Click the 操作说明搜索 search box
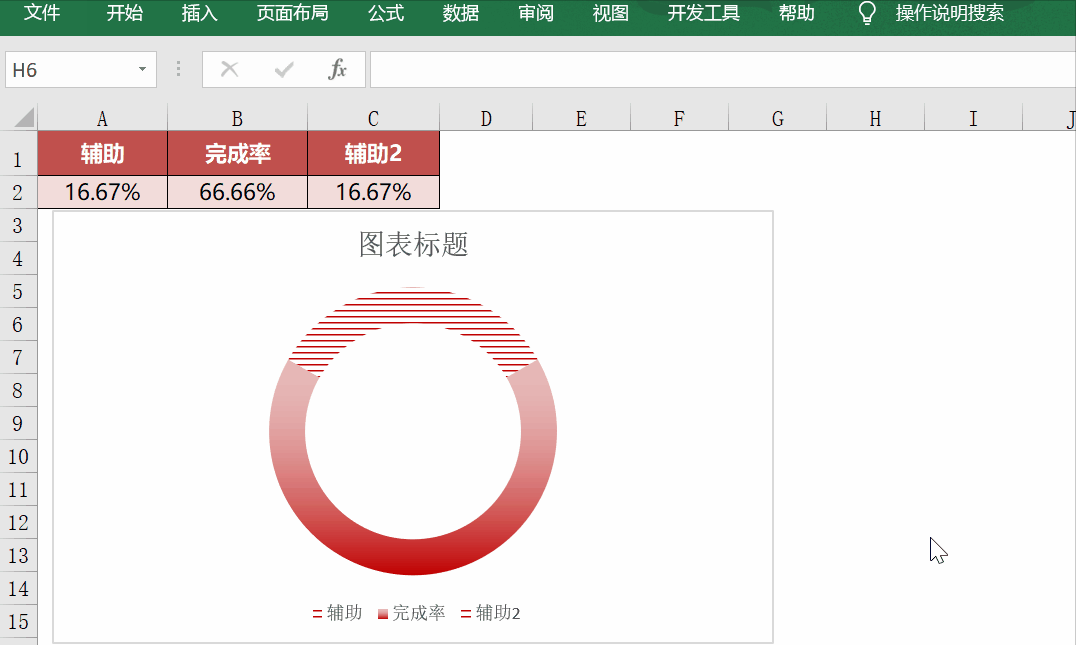 (x=950, y=13)
